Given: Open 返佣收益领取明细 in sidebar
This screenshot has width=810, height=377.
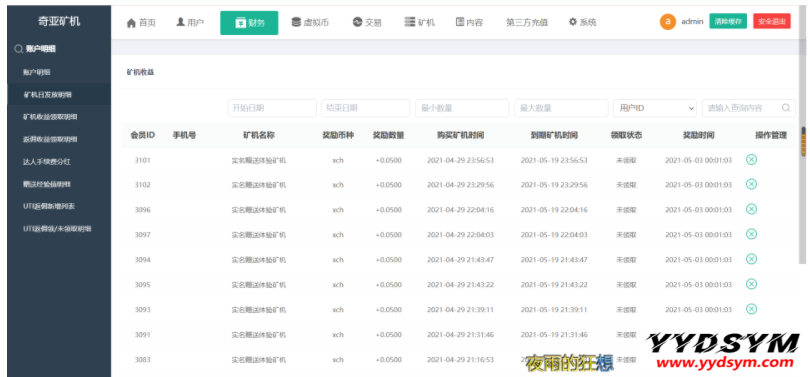Looking at the screenshot, I should (x=50, y=139).
